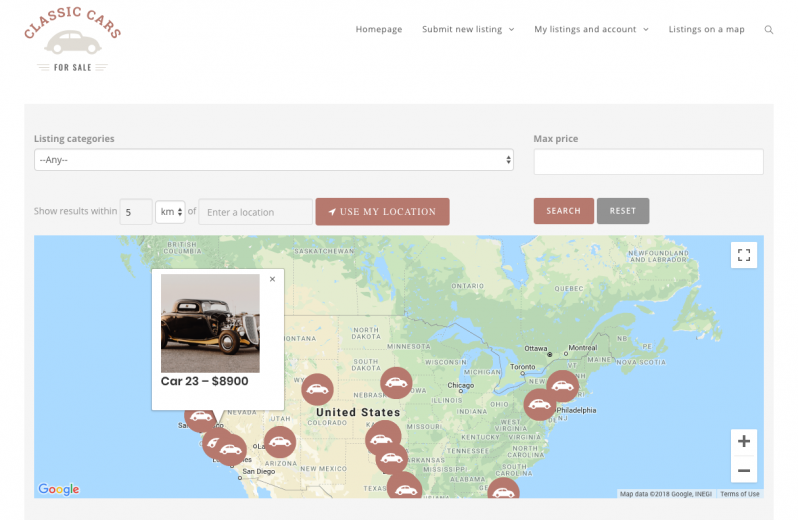Open the Car 23 – $8900 listing title
The height and width of the screenshot is (520, 798).
pyautogui.click(x=205, y=381)
